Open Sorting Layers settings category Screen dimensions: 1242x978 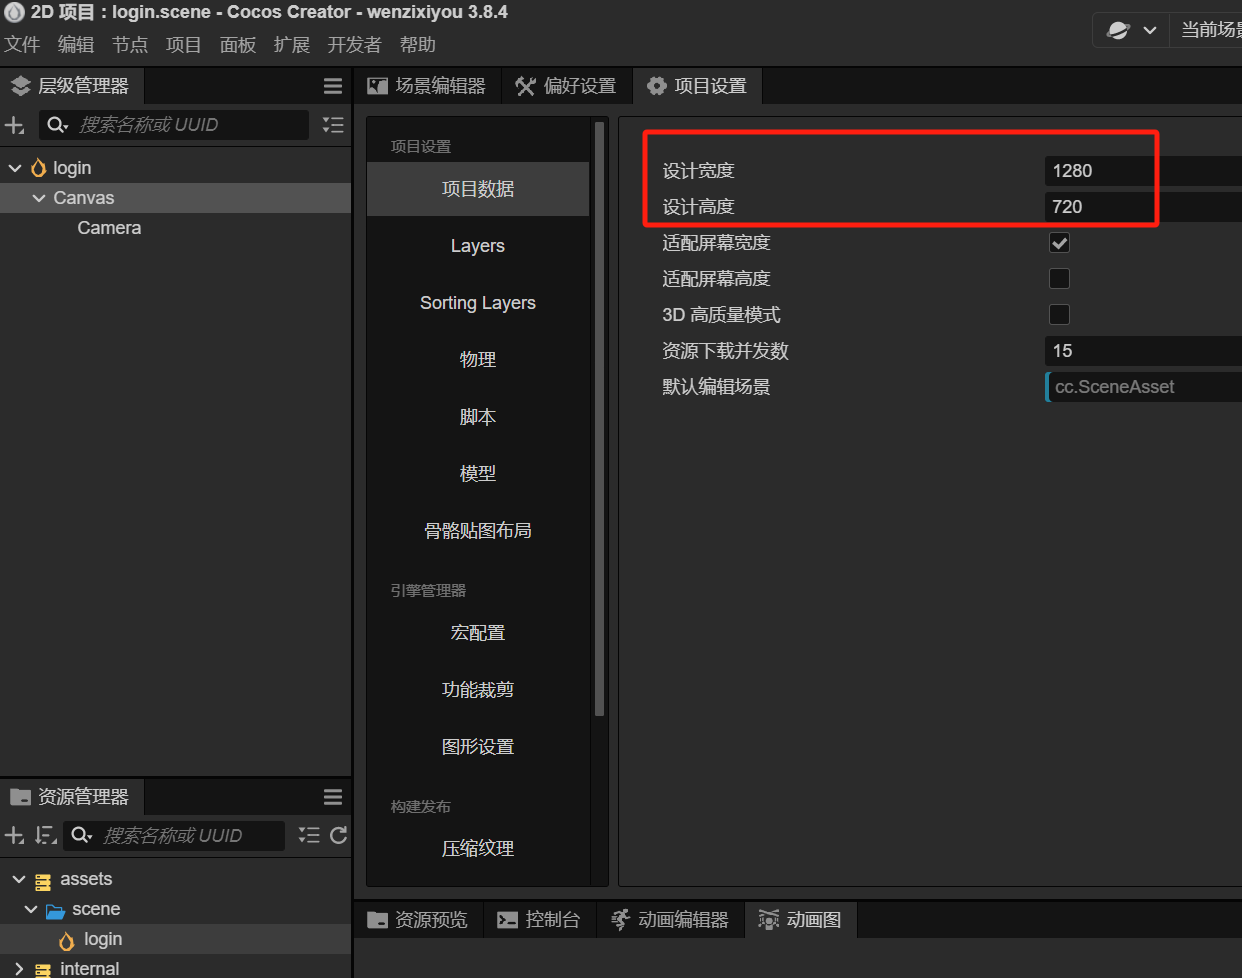478,303
